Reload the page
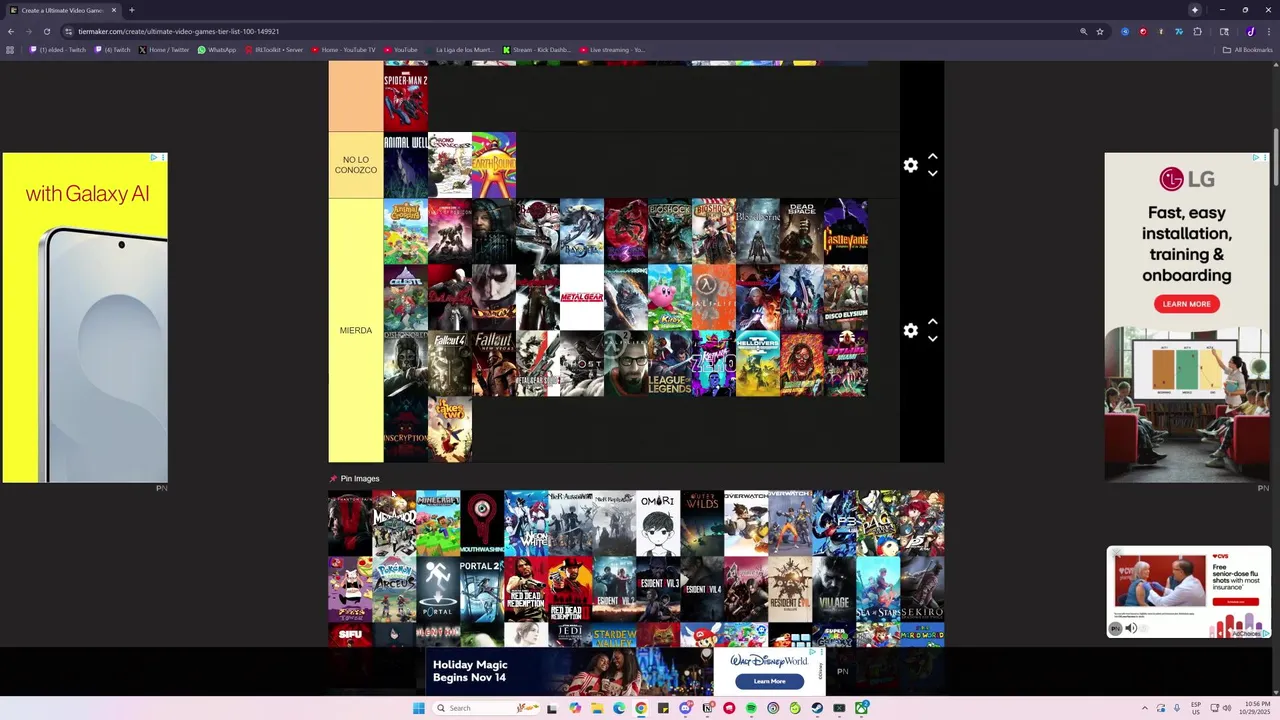This screenshot has width=1280, height=720. 46,31
